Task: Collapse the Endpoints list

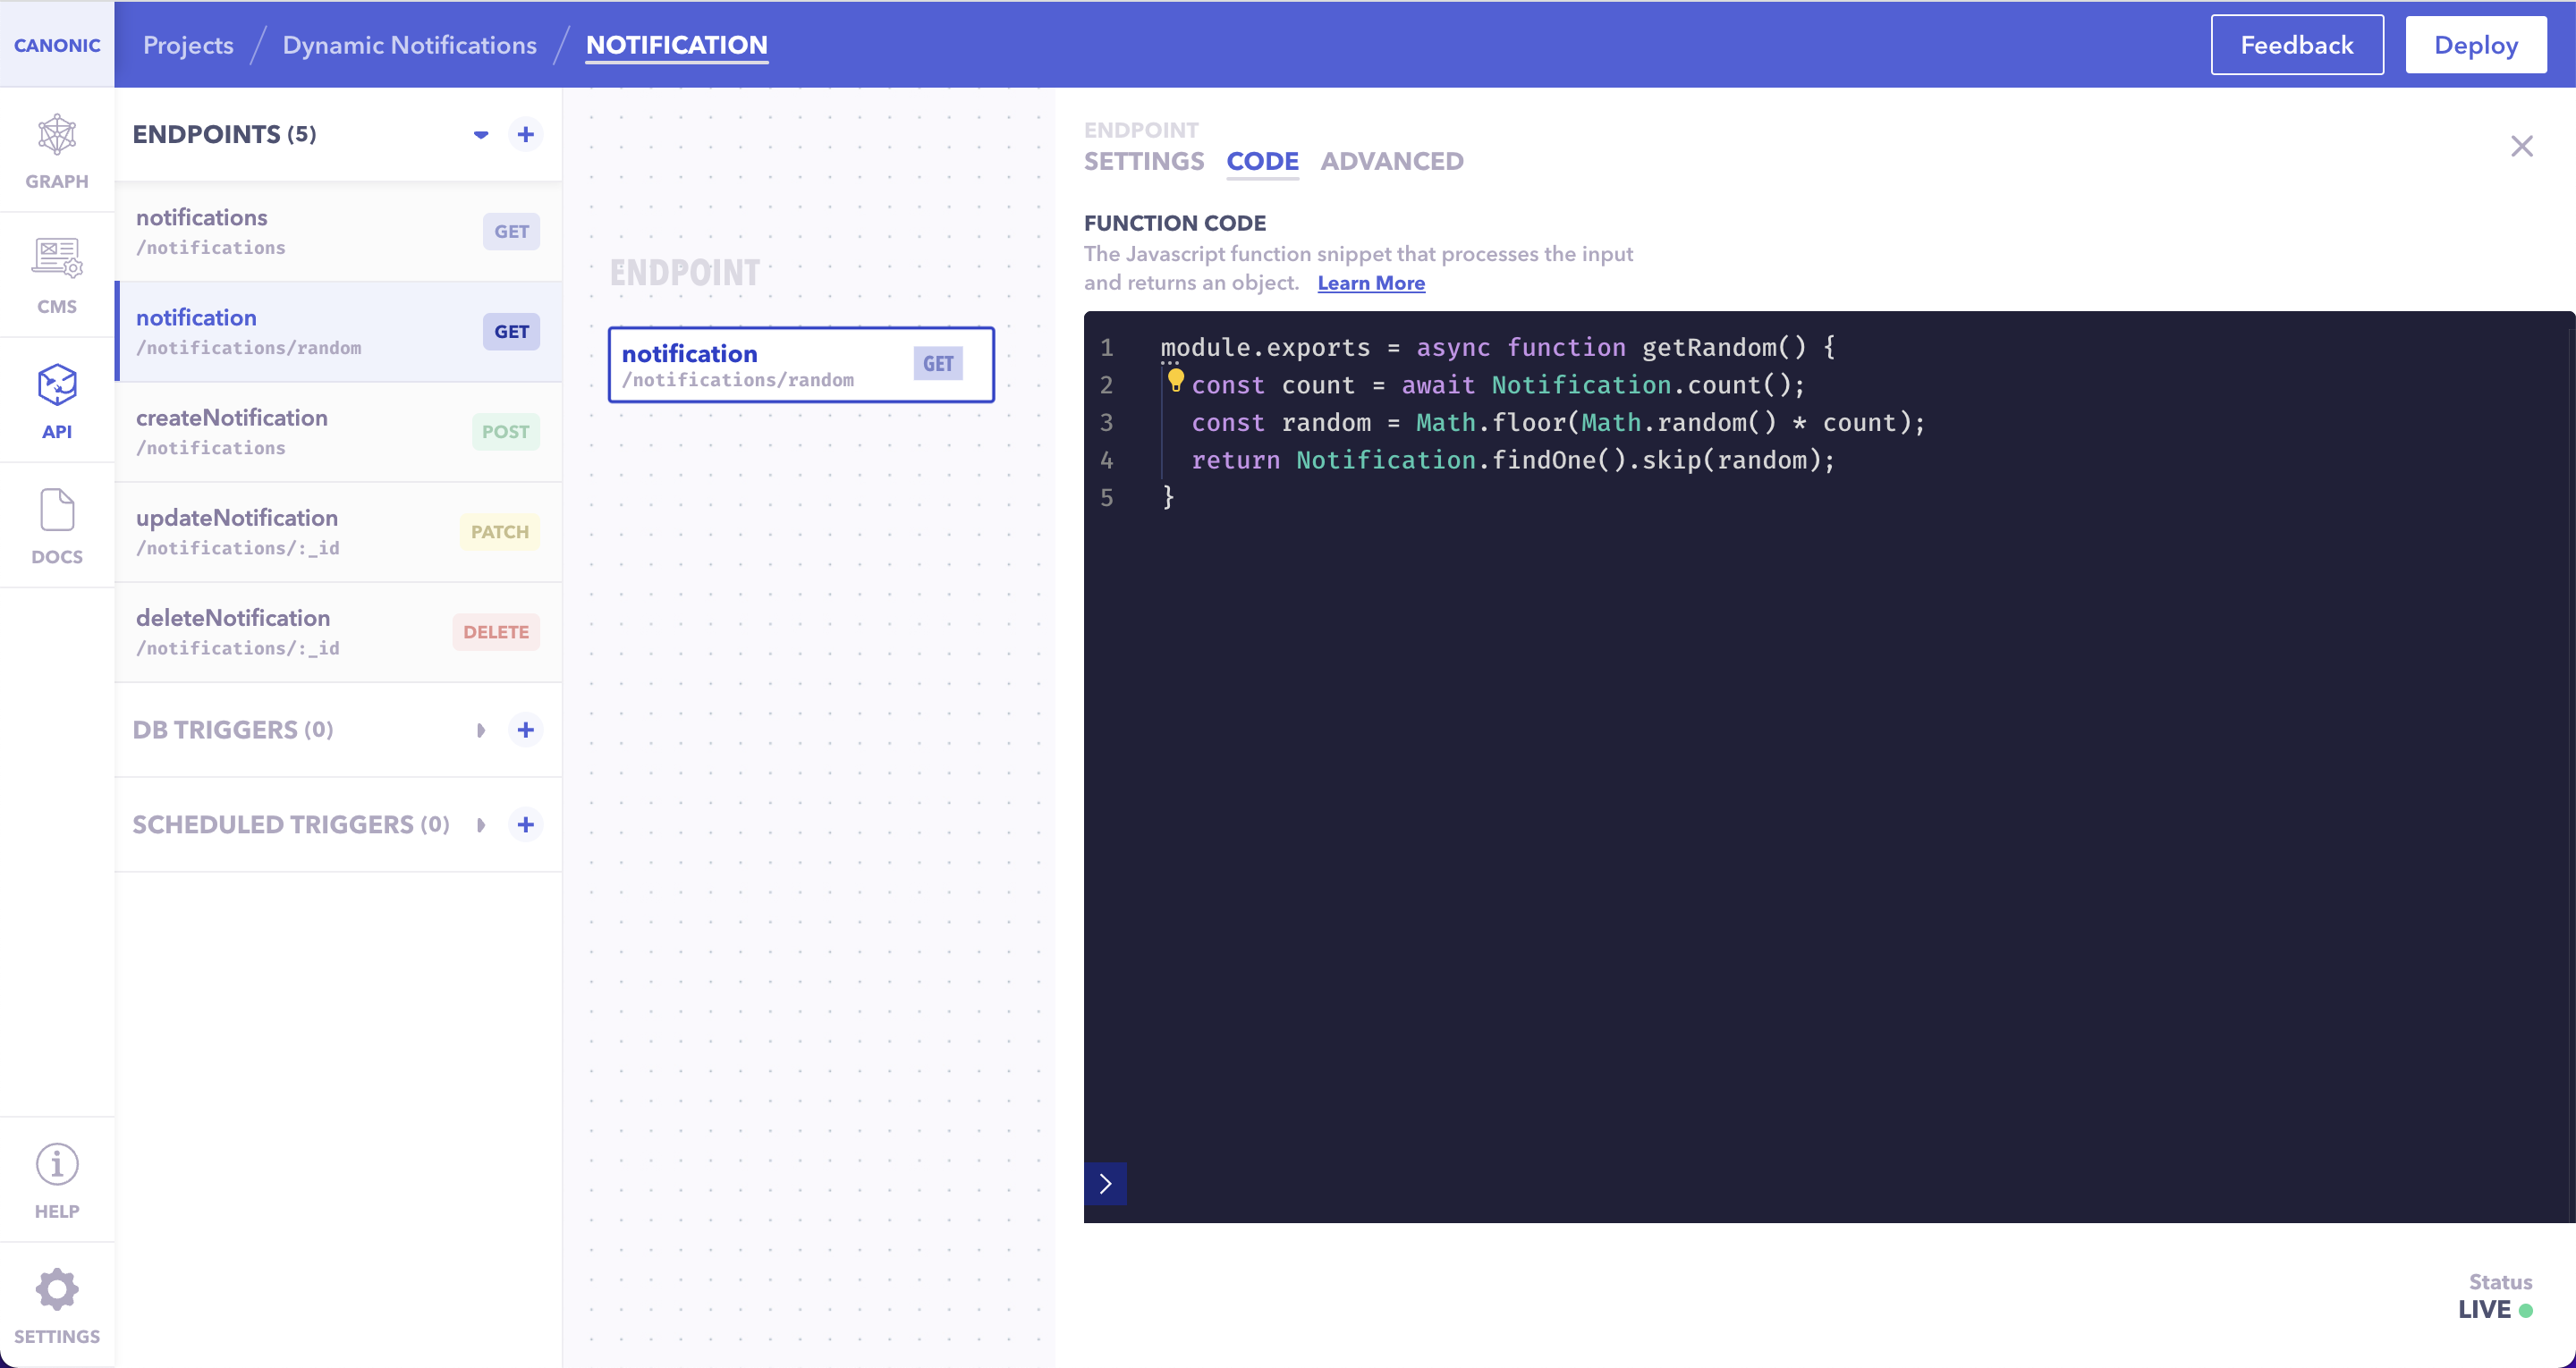Action: 481,134
